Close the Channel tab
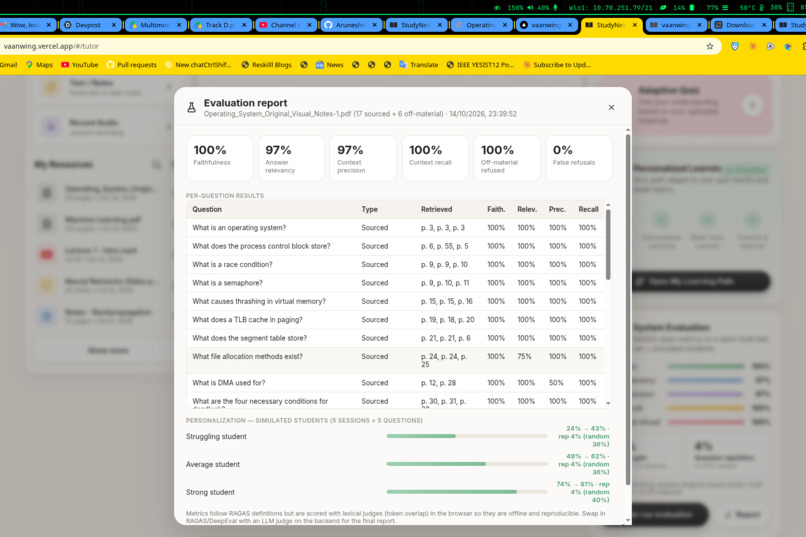The image size is (806, 537). tap(309, 25)
